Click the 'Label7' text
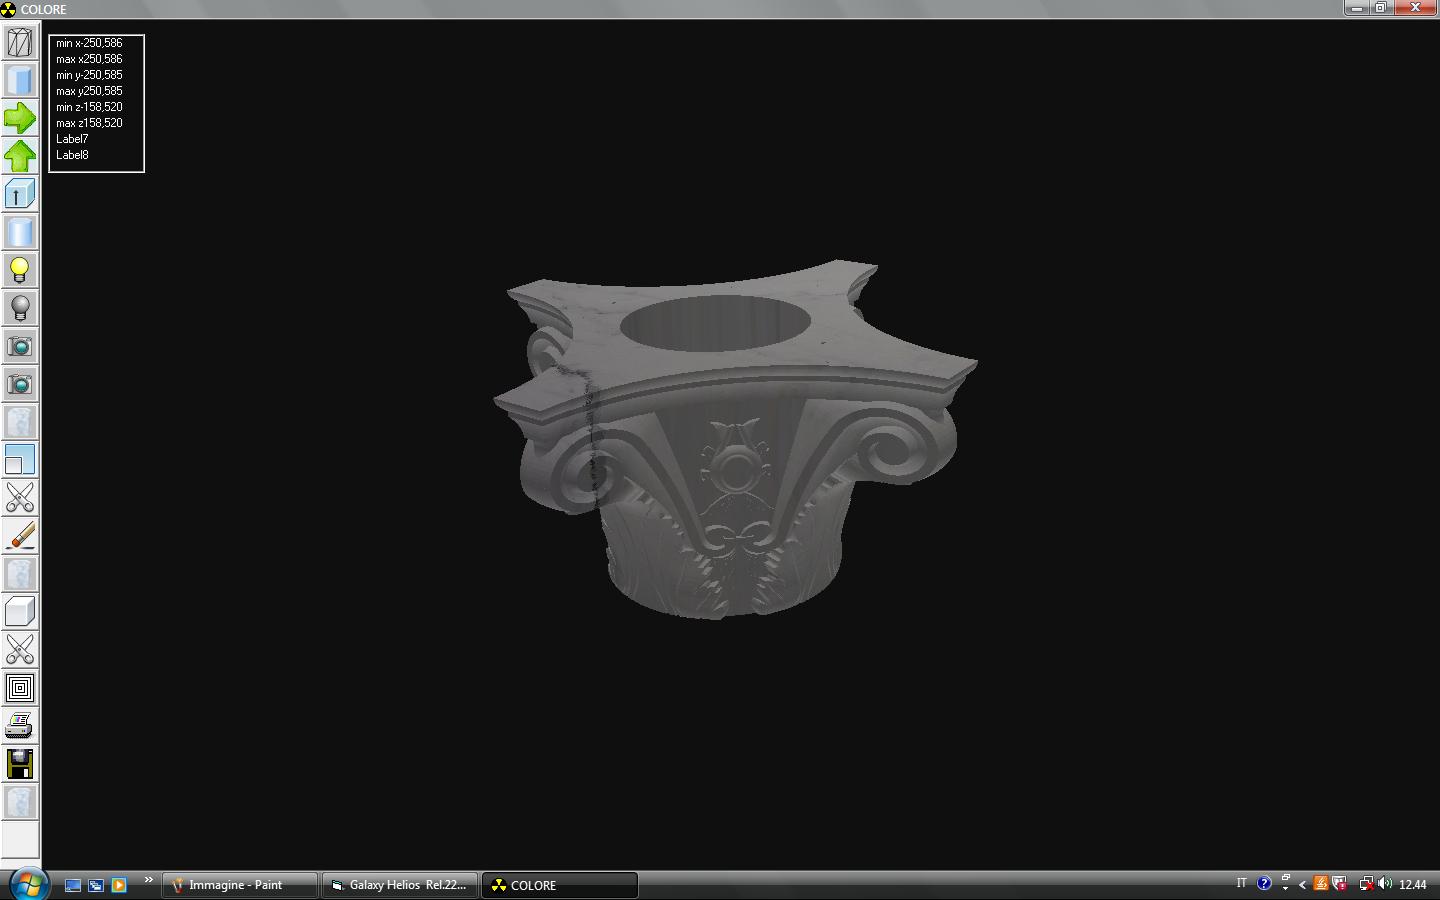The image size is (1440, 900). point(72,139)
